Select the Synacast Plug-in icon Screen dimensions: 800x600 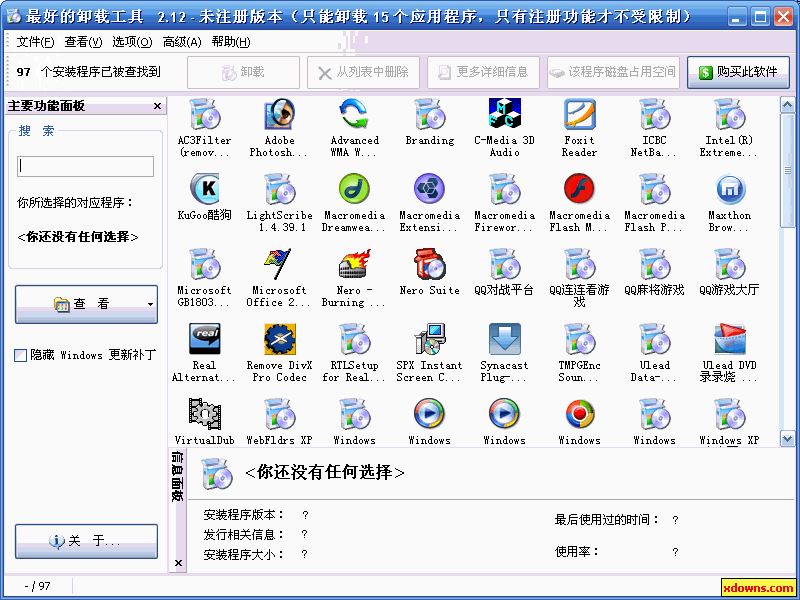[x=505, y=339]
